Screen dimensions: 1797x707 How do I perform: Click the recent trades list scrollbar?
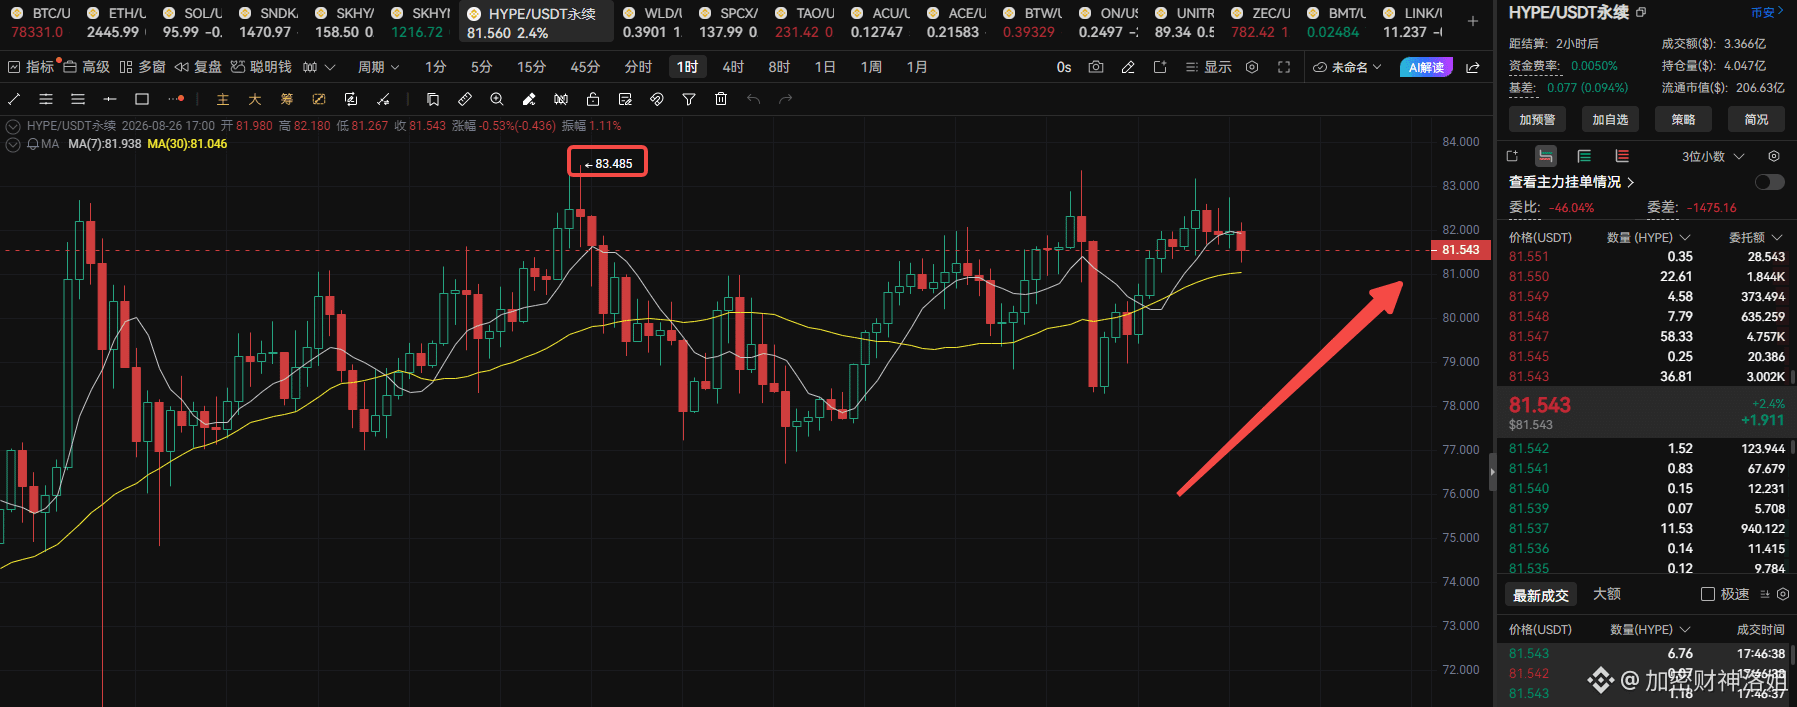[1793, 655]
